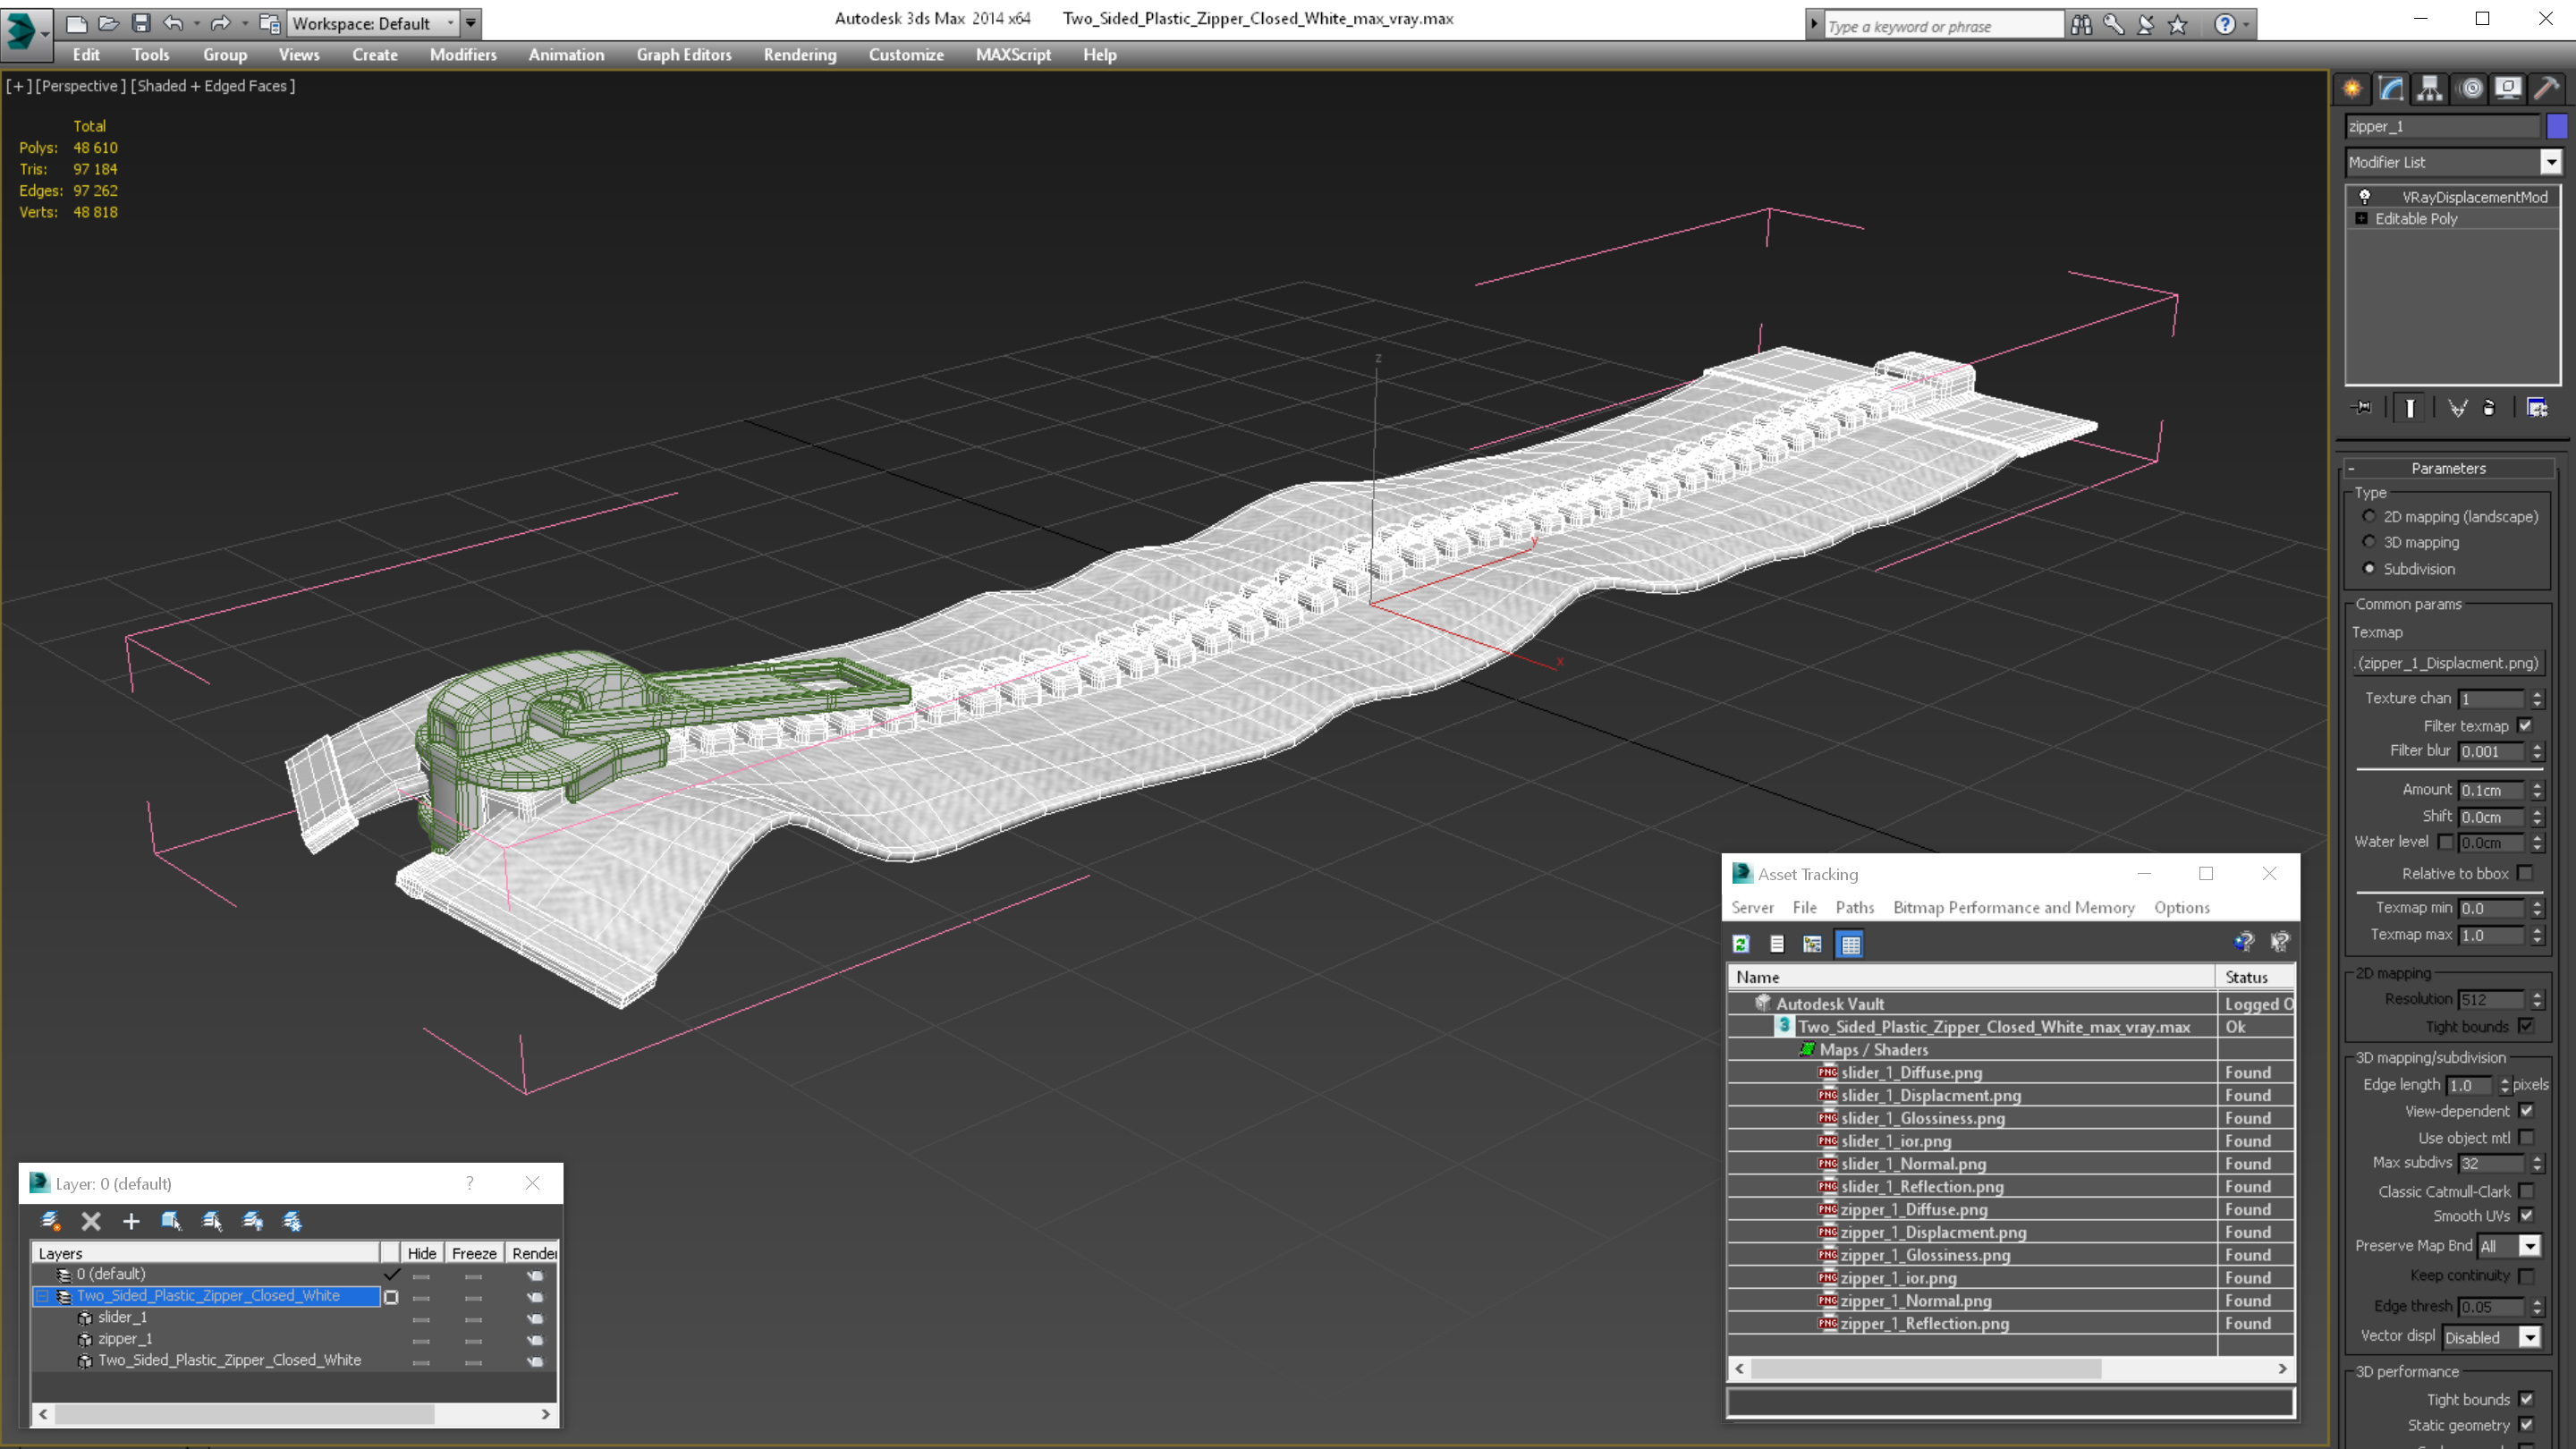
Task: Click Max subdivs spinner arrows
Action: 2537,1163
